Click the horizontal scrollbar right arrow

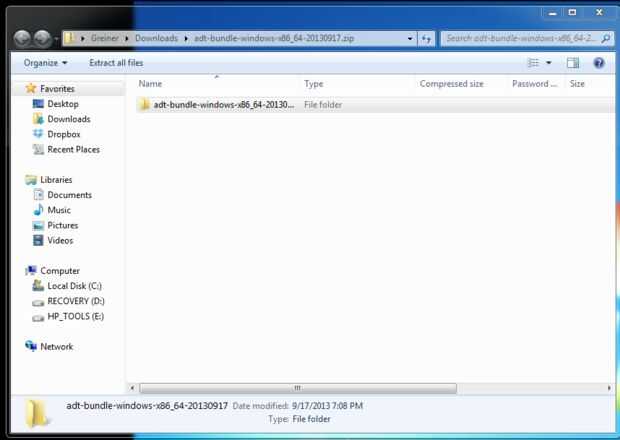(x=609, y=388)
